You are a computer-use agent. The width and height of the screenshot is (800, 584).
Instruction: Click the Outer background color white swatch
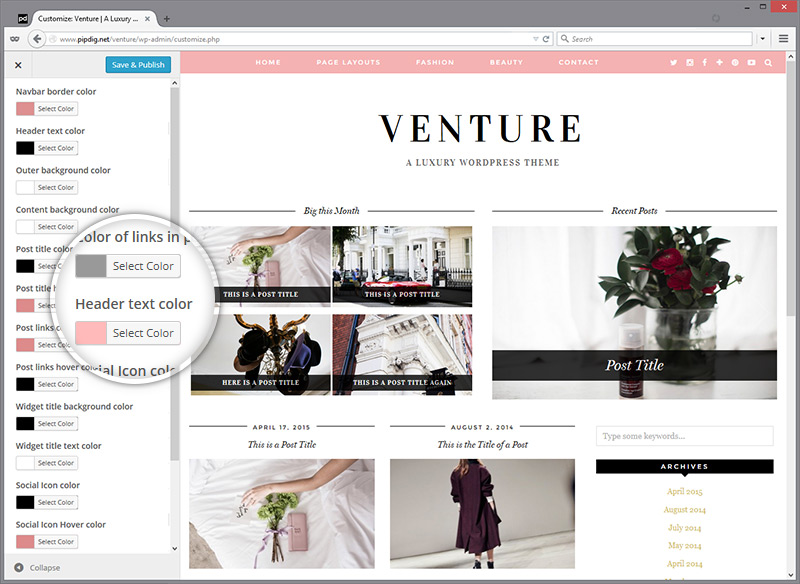(x=25, y=187)
